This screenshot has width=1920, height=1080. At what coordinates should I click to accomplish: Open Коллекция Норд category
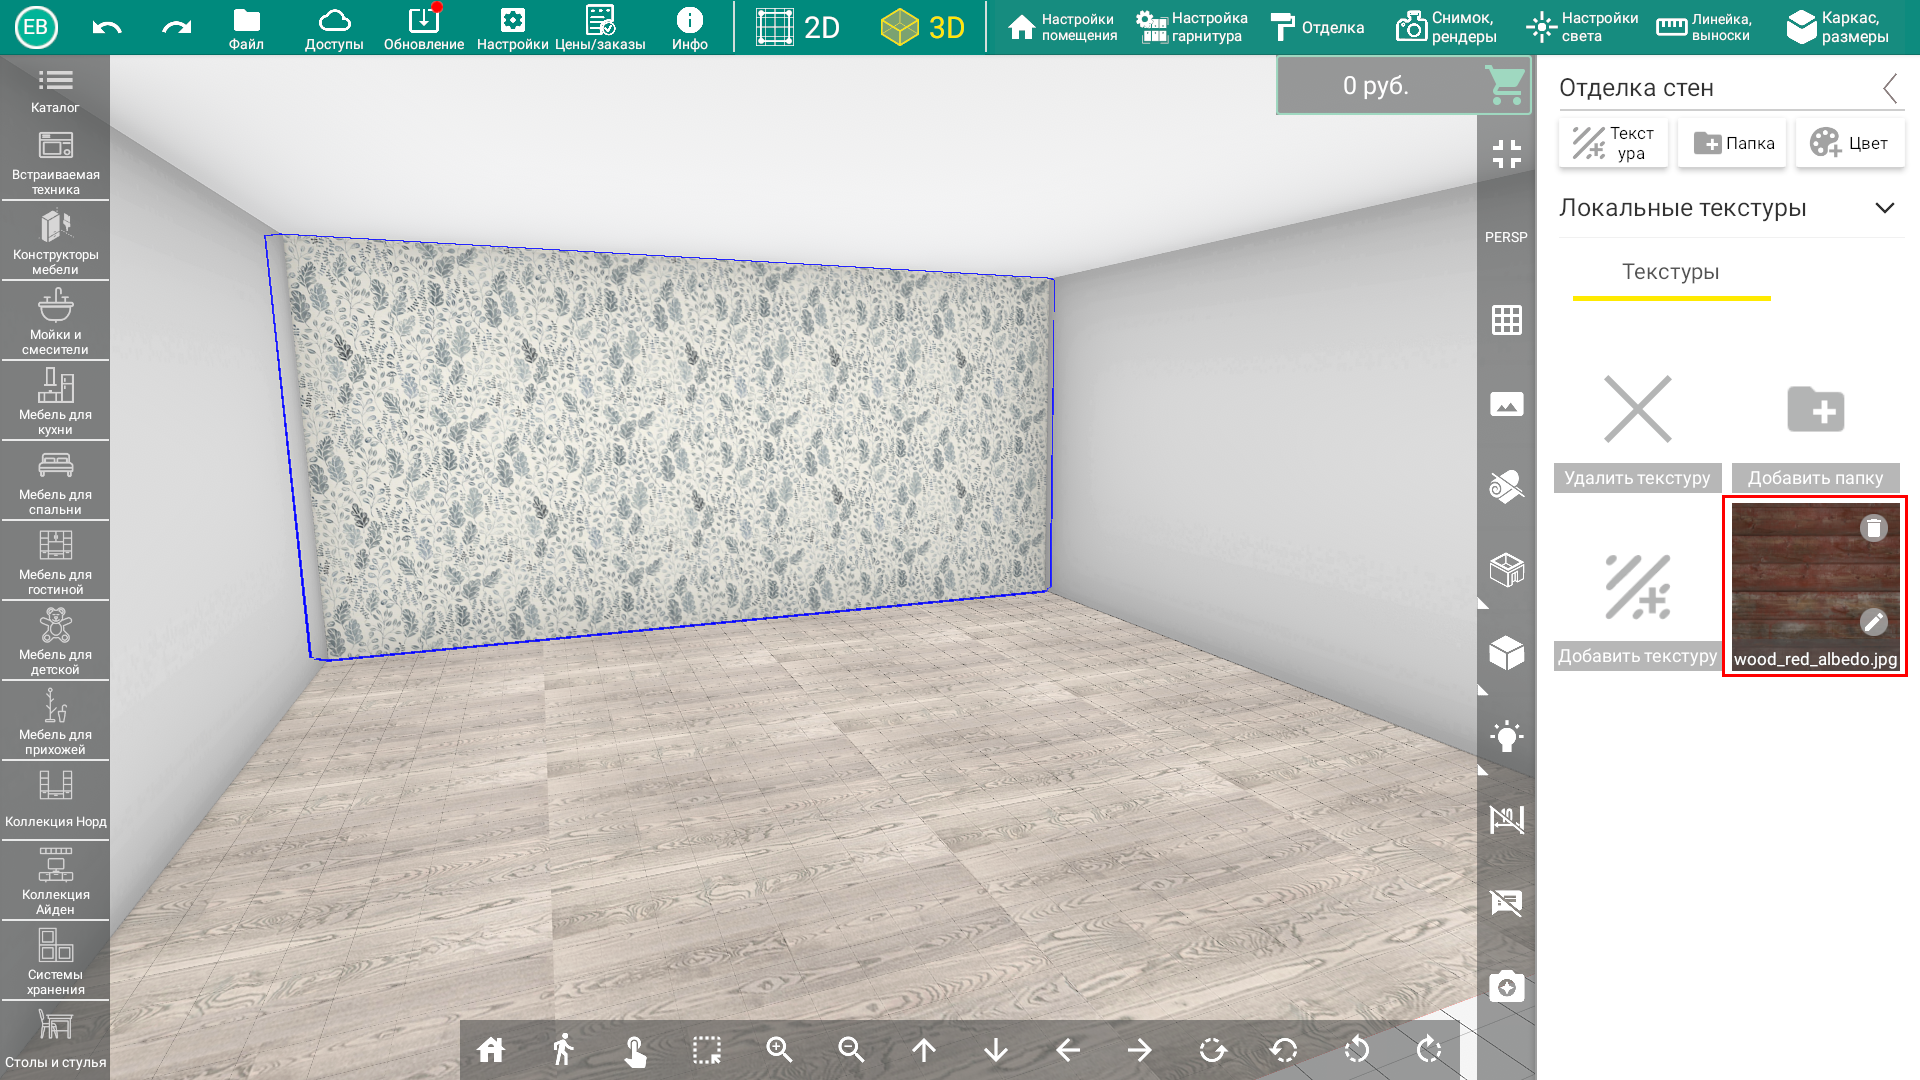tap(55, 800)
